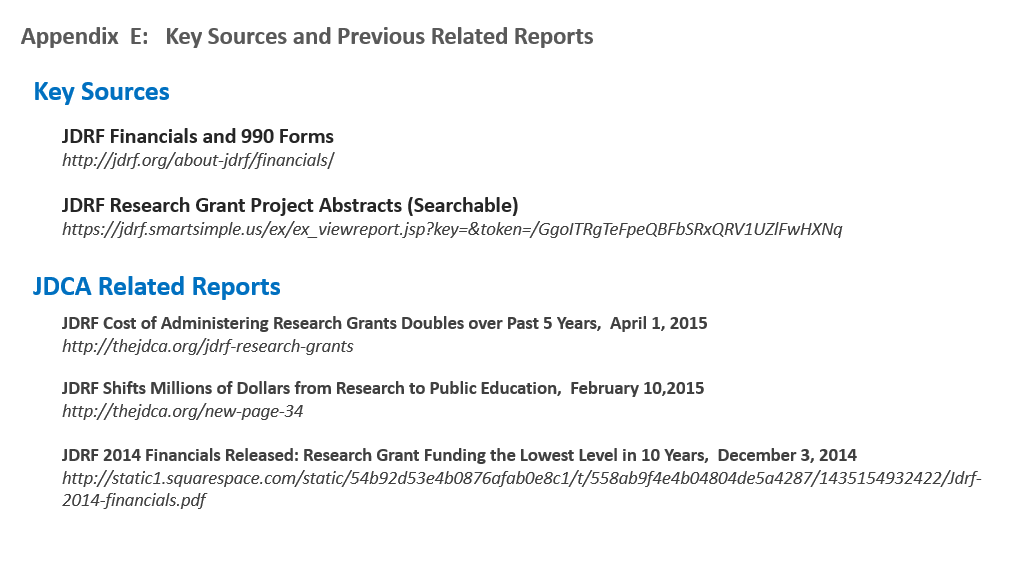Select 'JDRF Shifts Millions of Dollars' report title

383,389
